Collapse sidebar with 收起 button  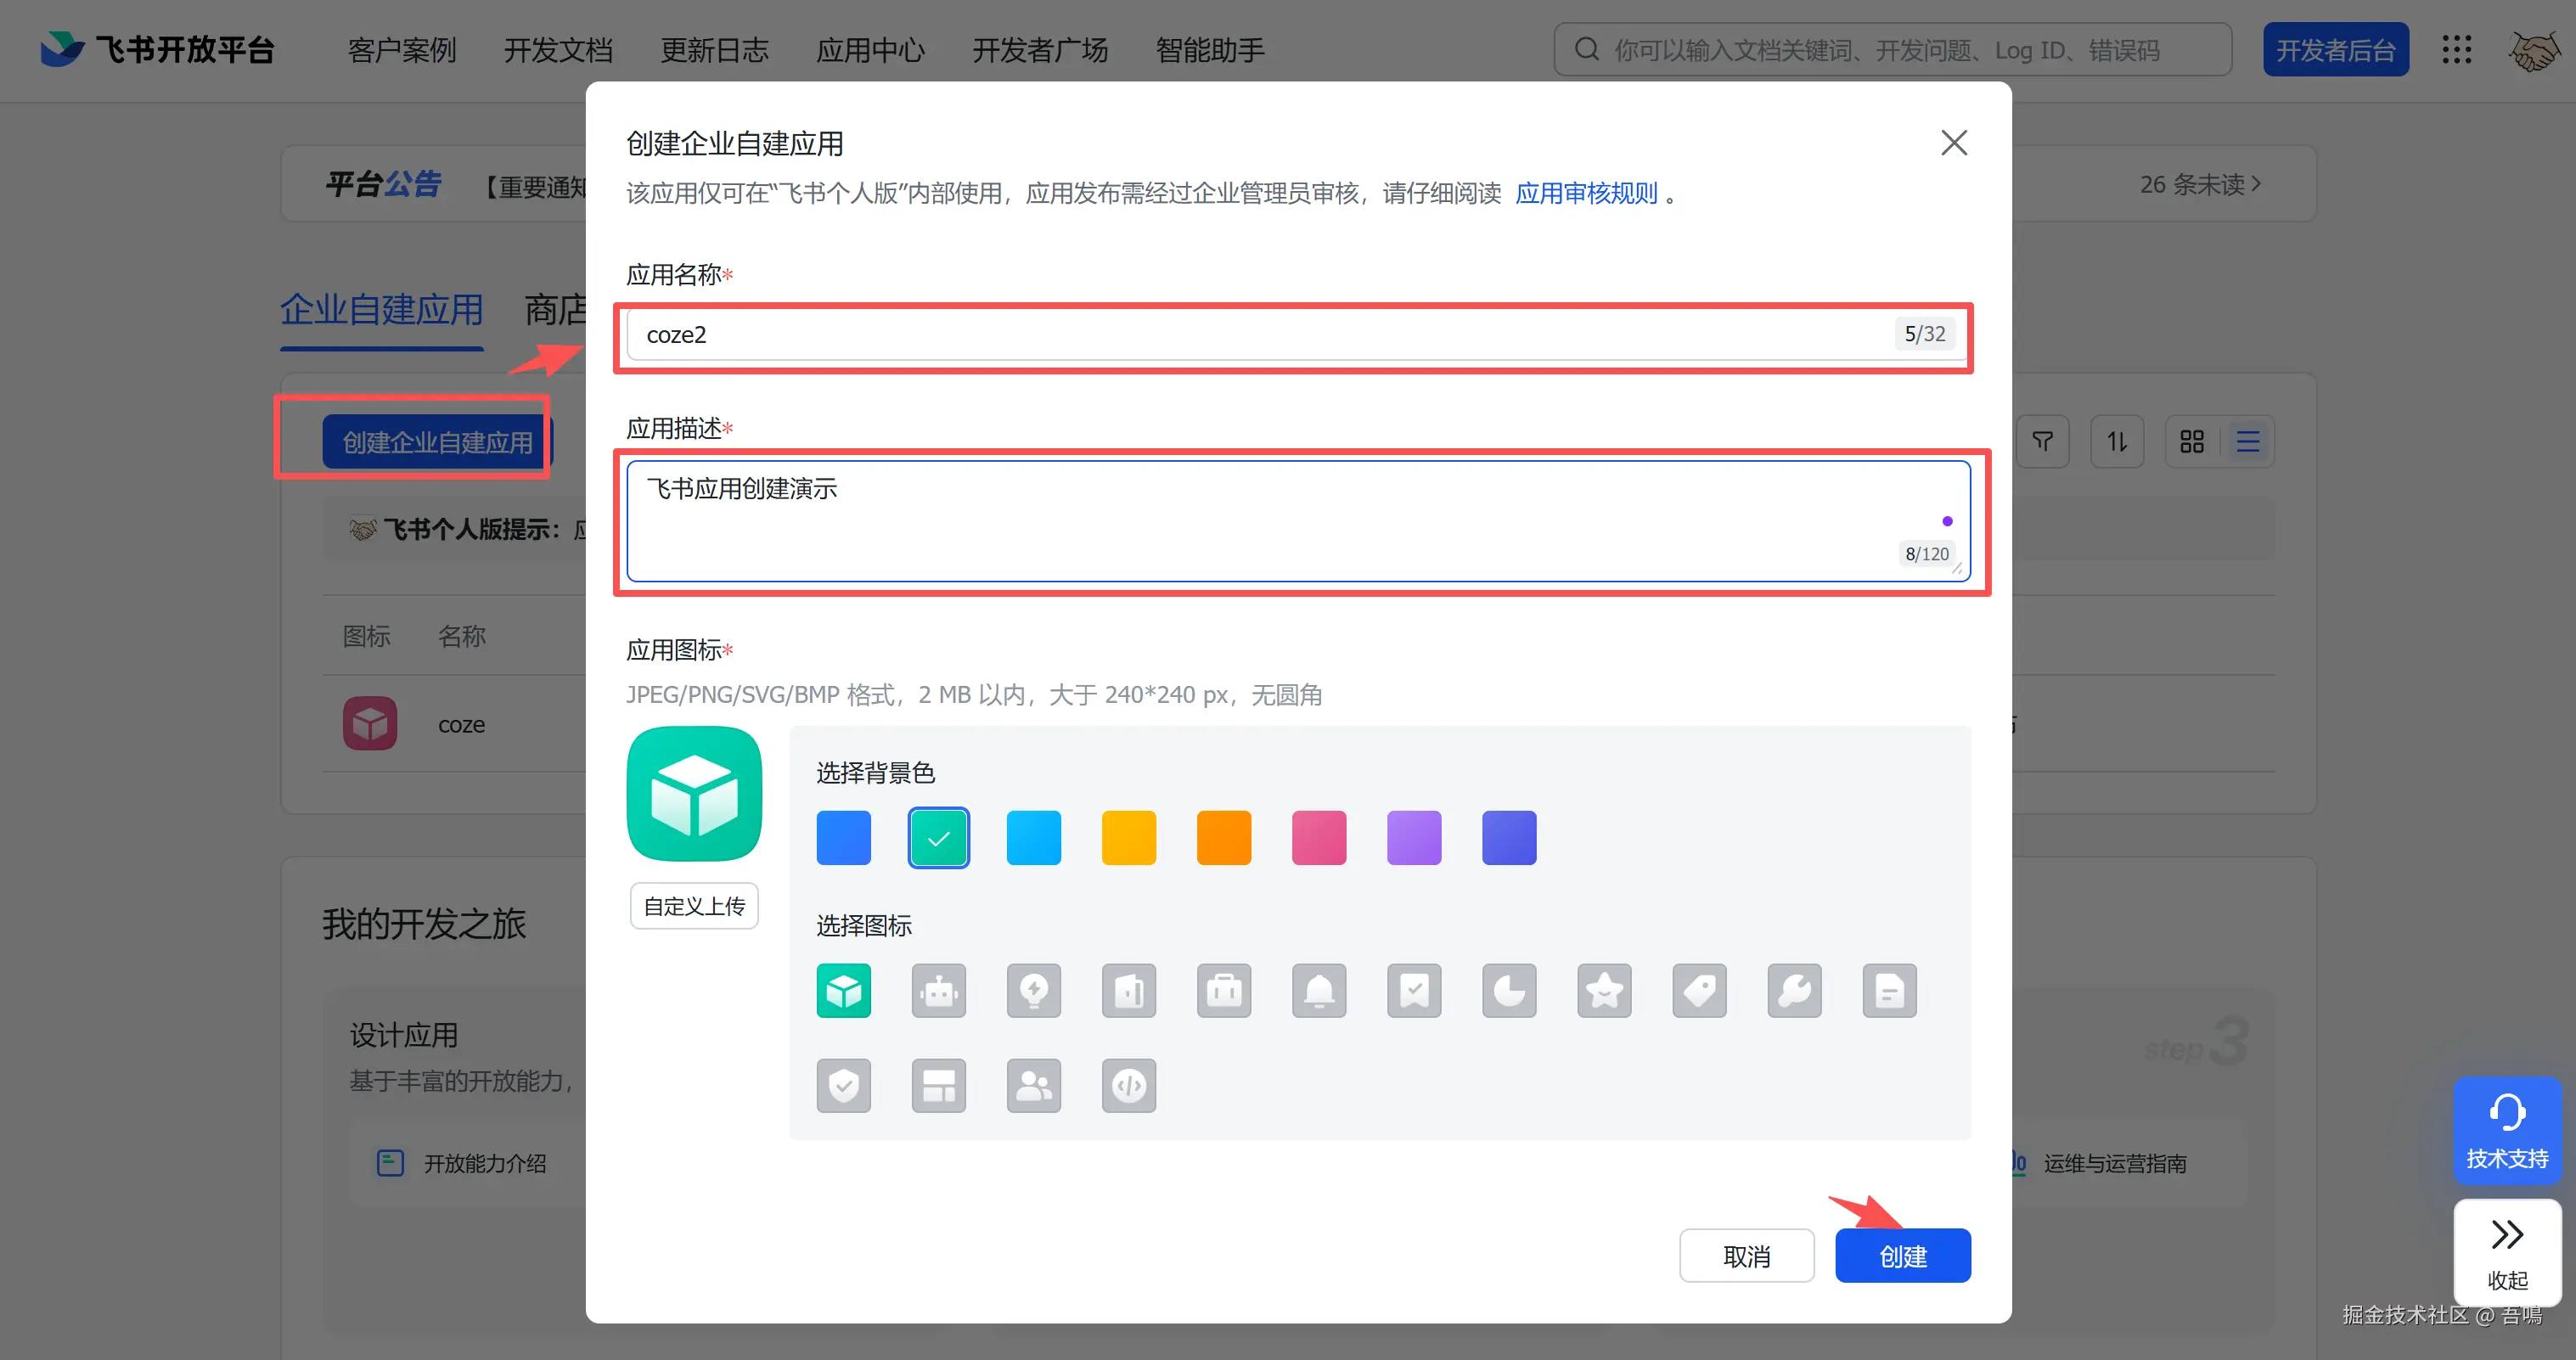2506,1253
